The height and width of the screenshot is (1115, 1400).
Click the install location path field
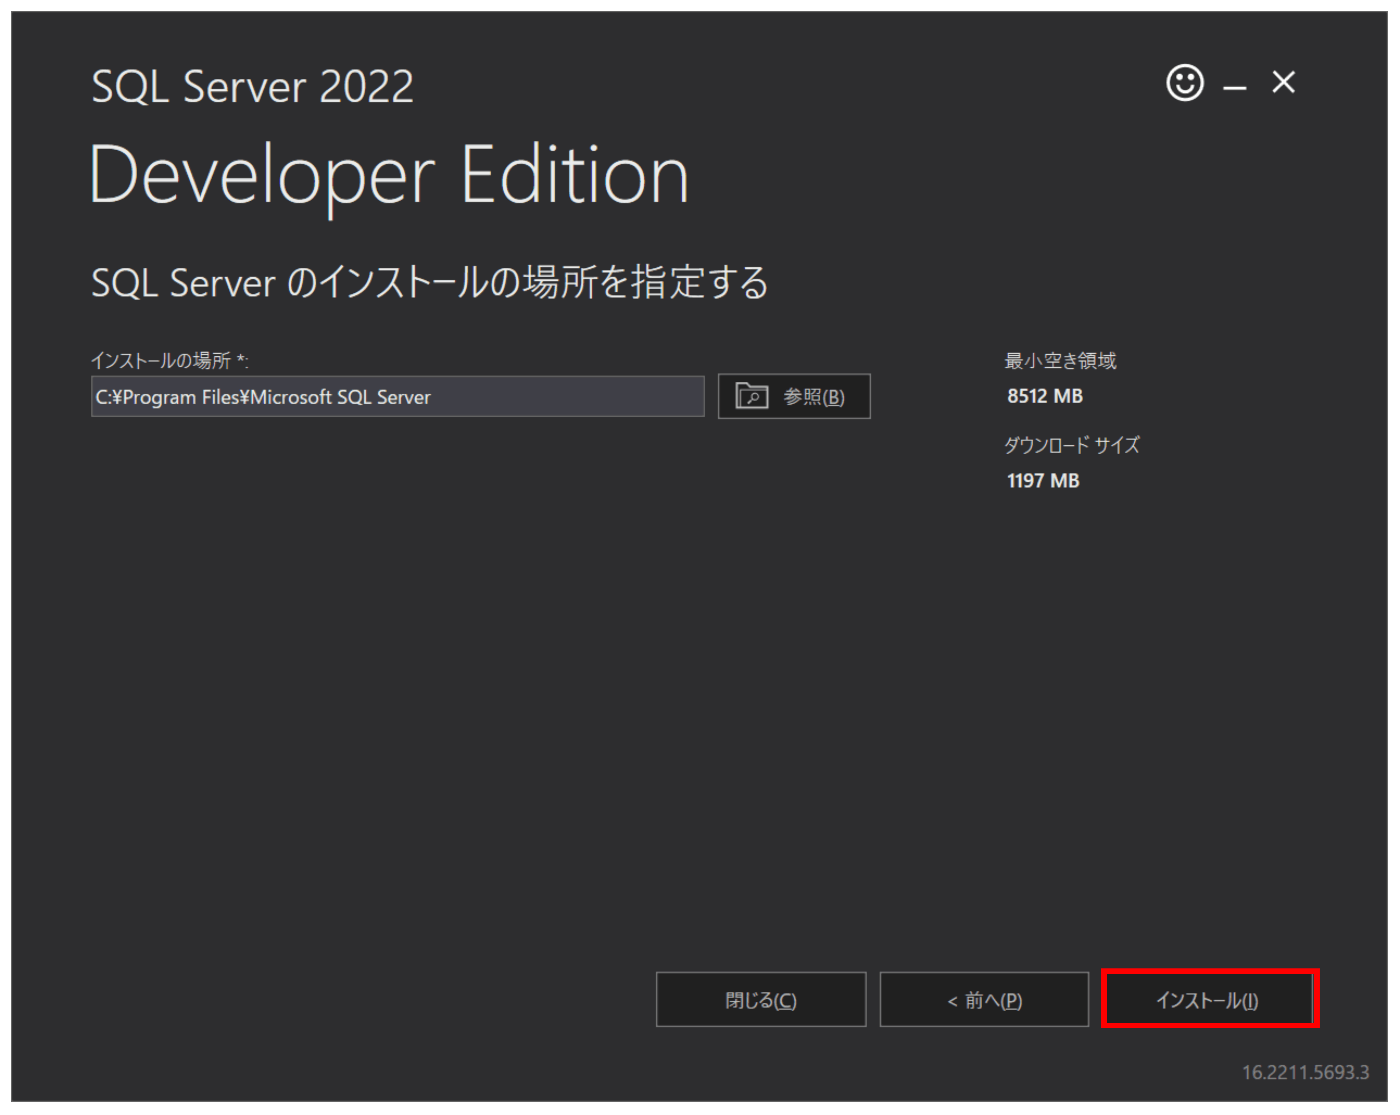[397, 396]
